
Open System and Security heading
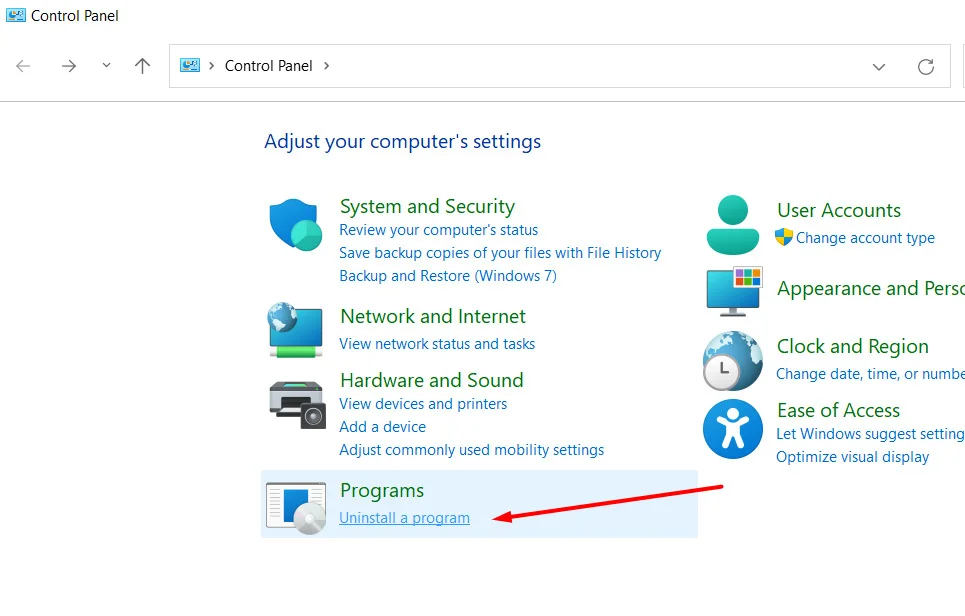427,207
